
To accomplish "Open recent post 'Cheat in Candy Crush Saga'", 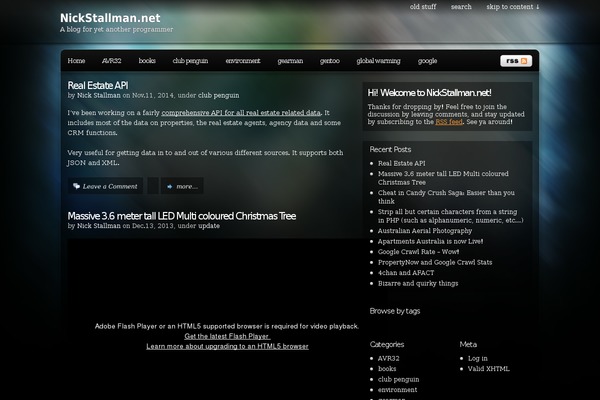I will point(446,197).
